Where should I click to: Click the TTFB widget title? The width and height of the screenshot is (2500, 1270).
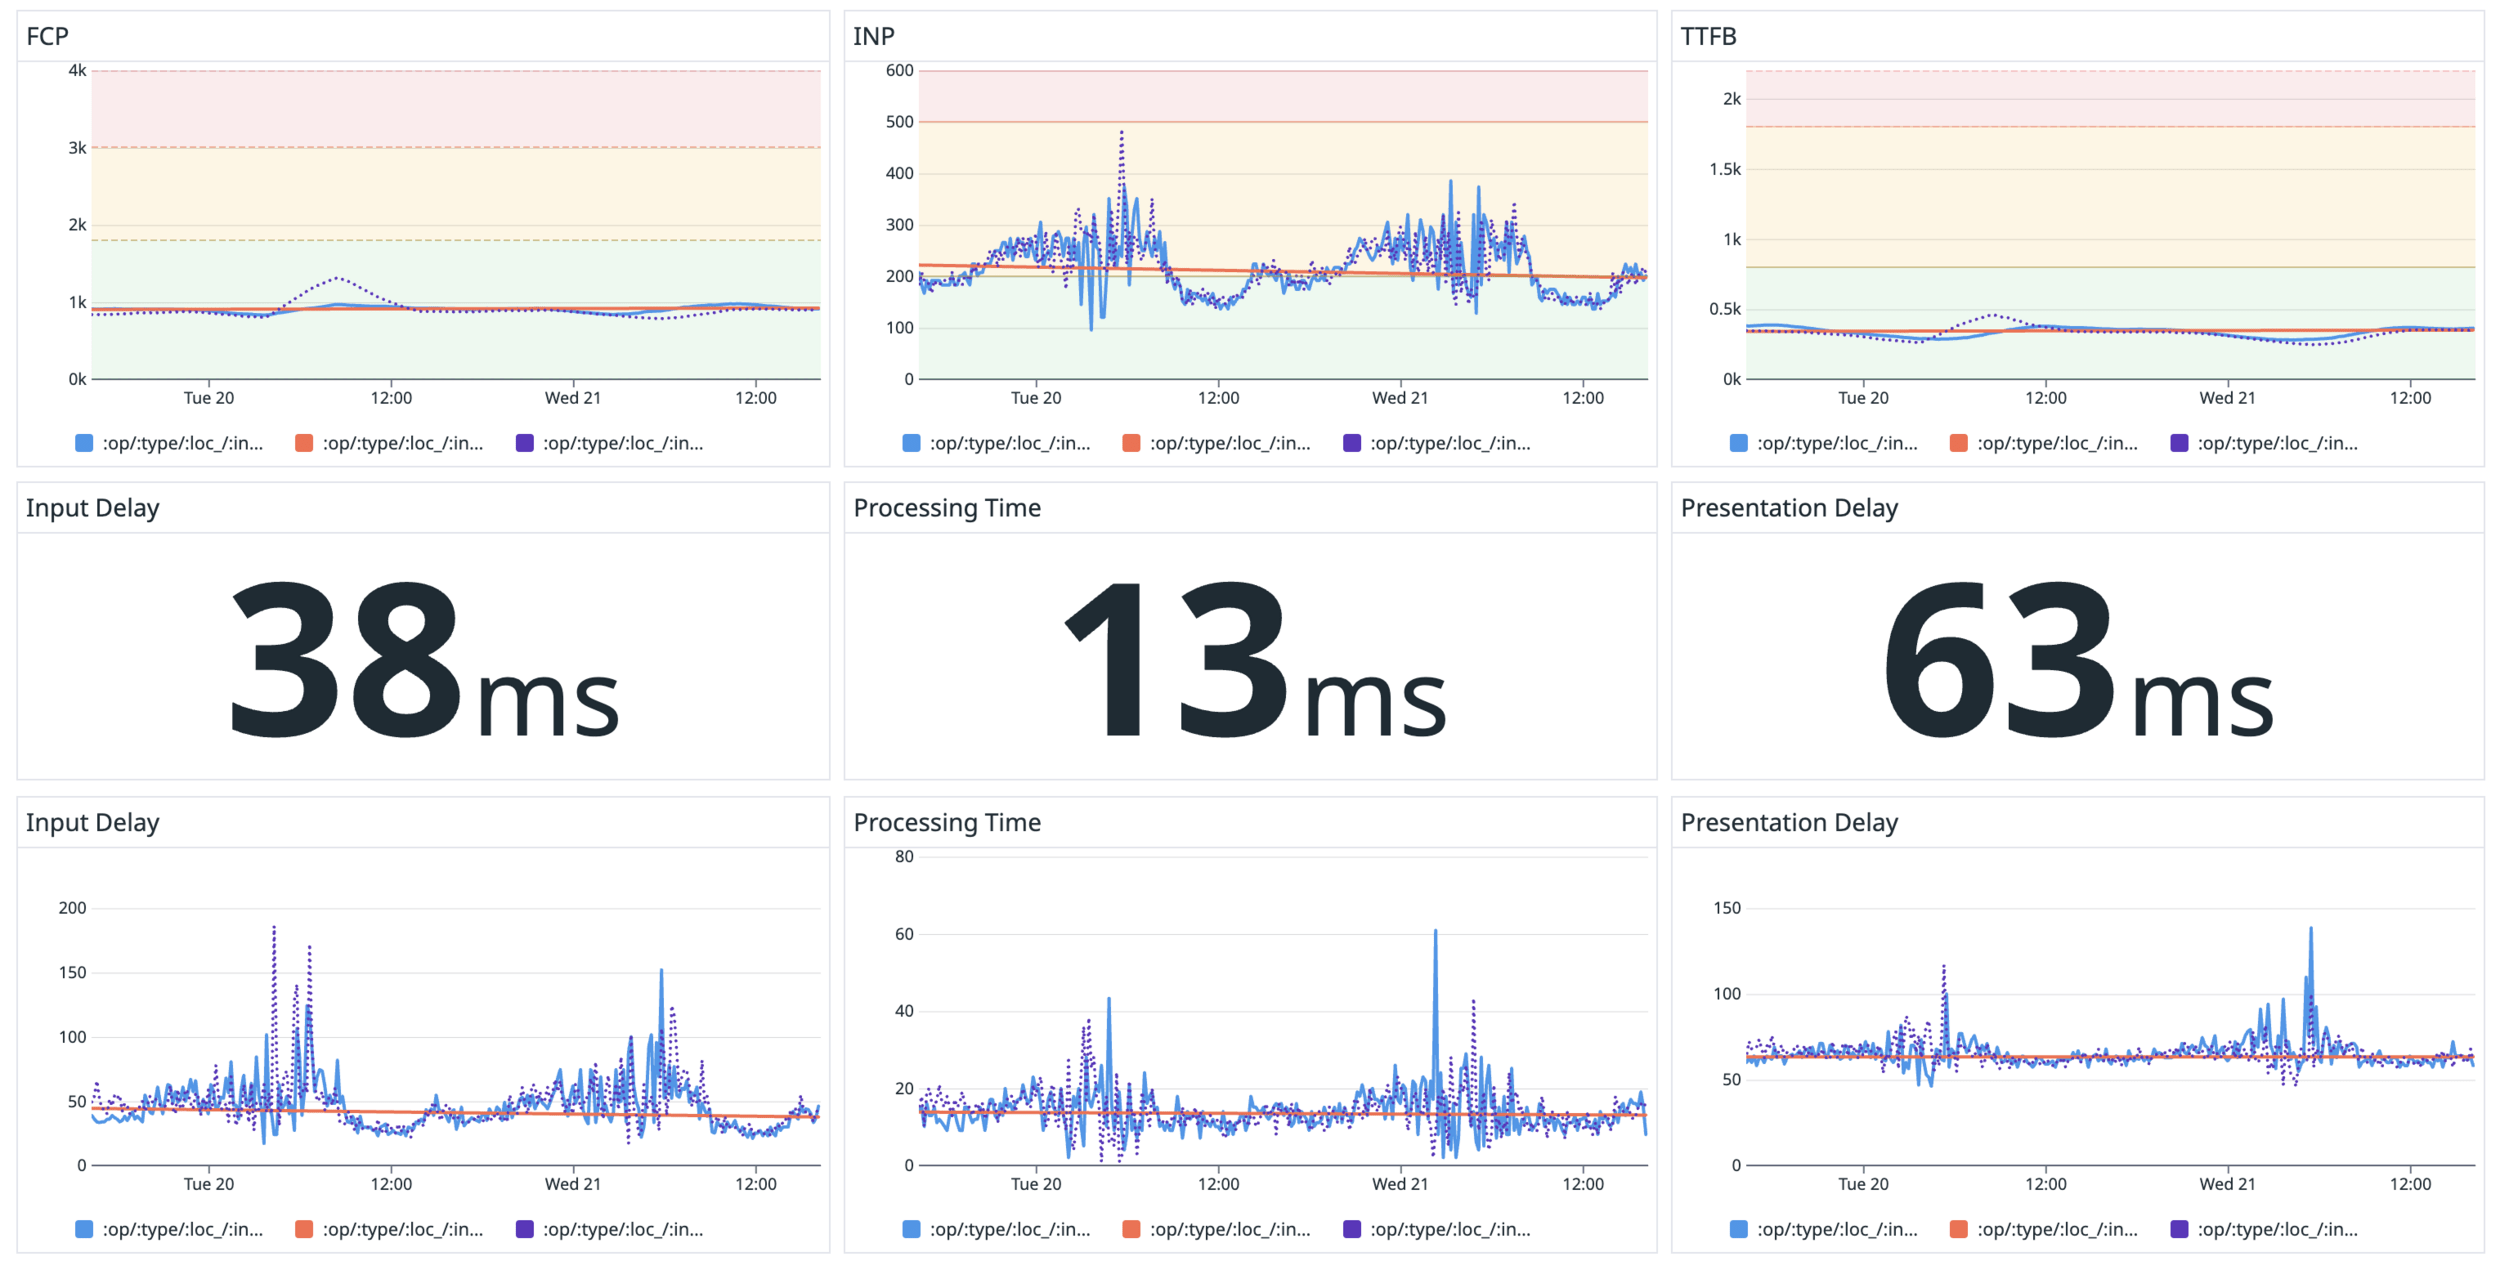(1708, 37)
